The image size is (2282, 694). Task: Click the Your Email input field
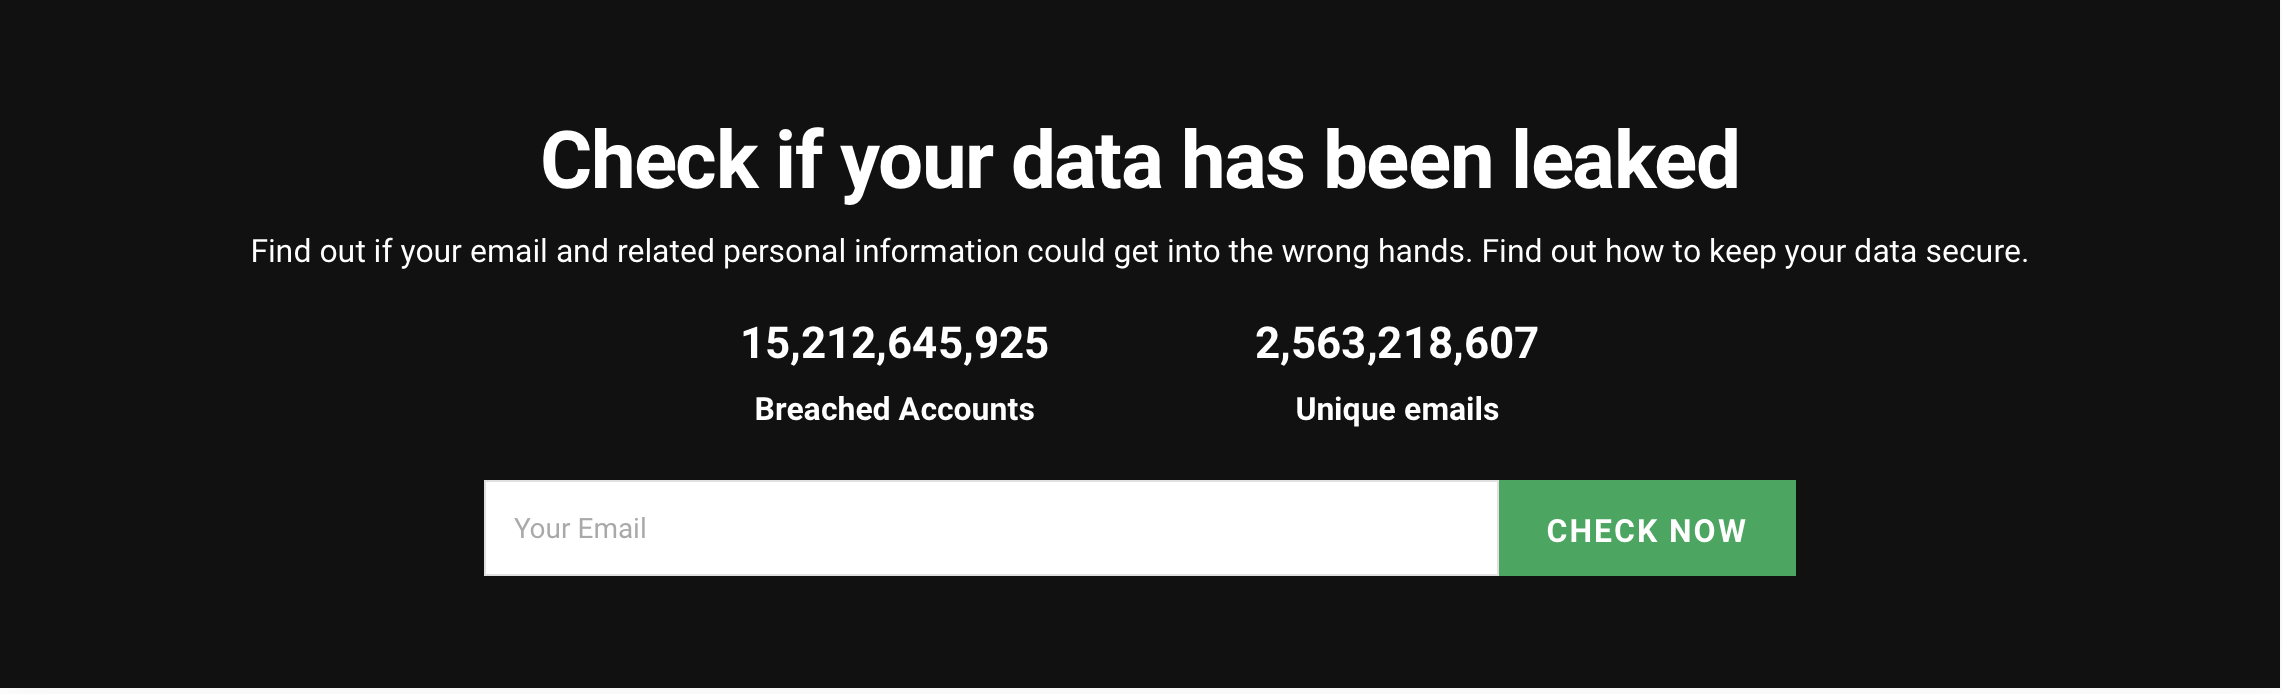coord(991,528)
